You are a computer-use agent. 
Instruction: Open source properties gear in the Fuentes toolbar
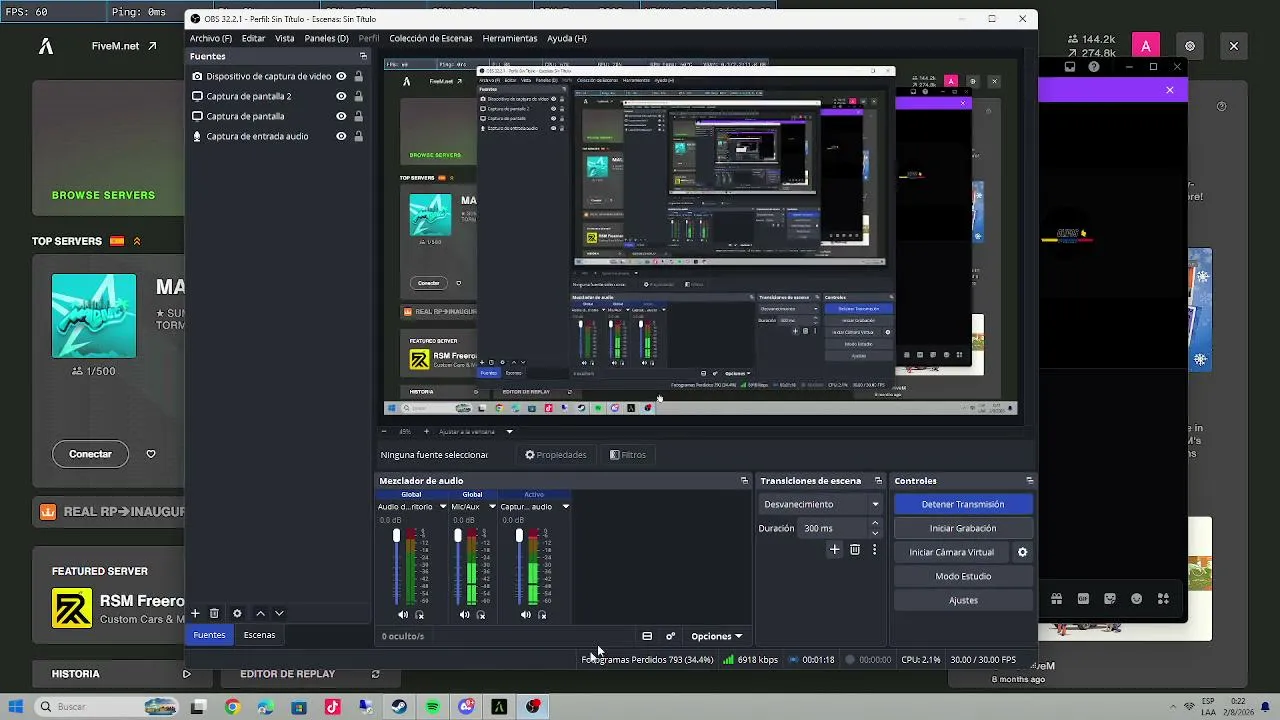coord(237,613)
